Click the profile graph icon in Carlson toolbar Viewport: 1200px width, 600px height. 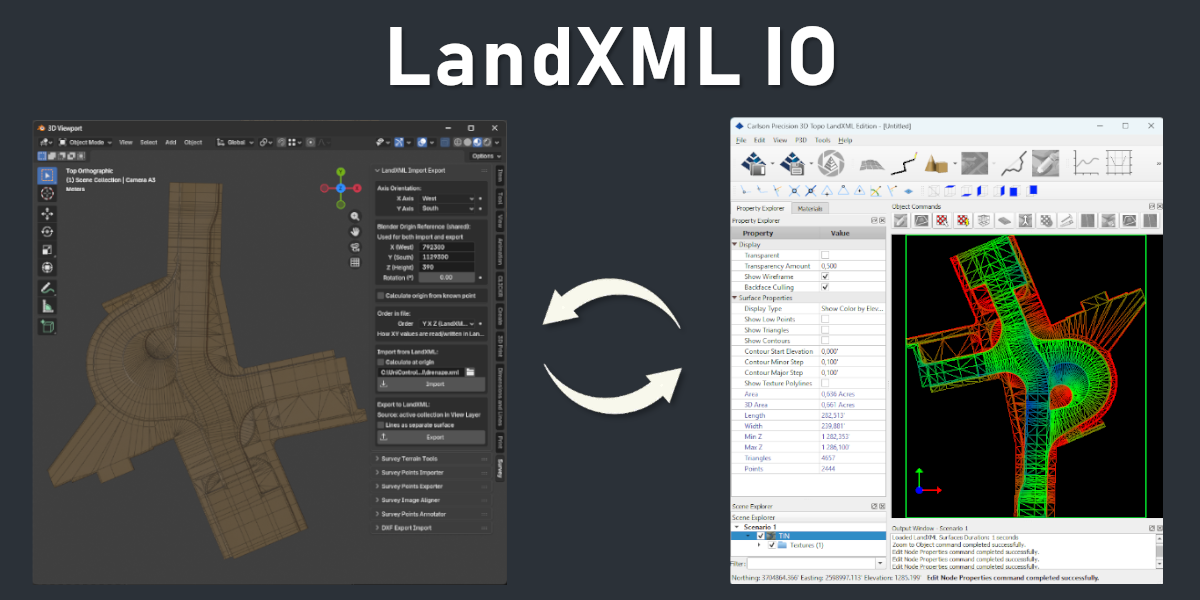[x=1086, y=163]
